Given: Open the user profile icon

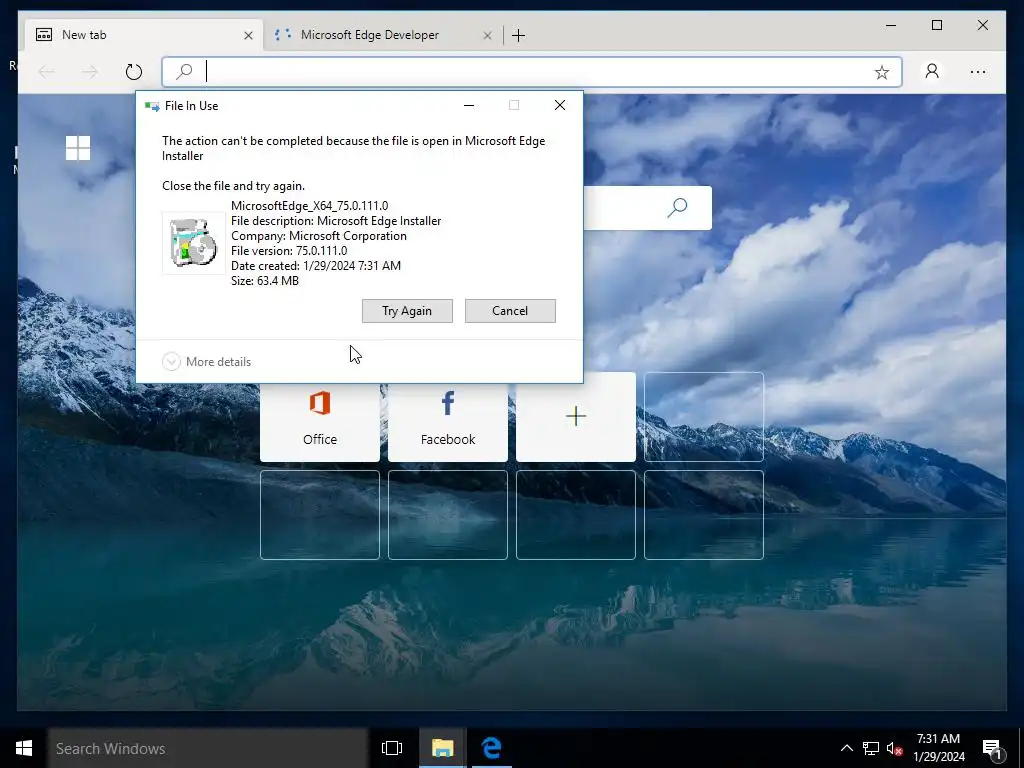Looking at the screenshot, I should tap(932, 71).
